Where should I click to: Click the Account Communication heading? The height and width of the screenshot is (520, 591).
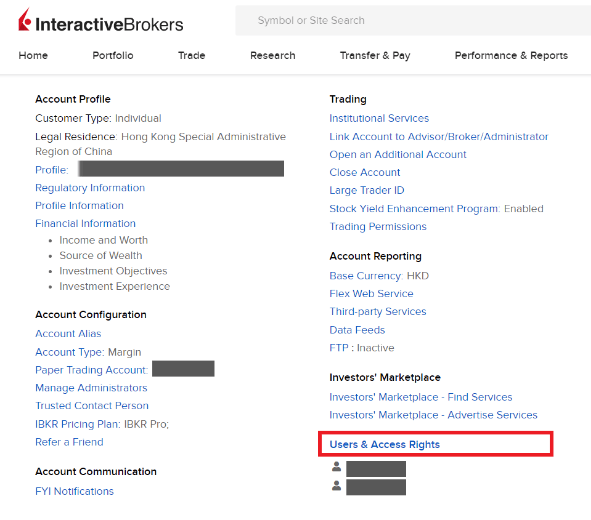pyautogui.click(x=96, y=472)
